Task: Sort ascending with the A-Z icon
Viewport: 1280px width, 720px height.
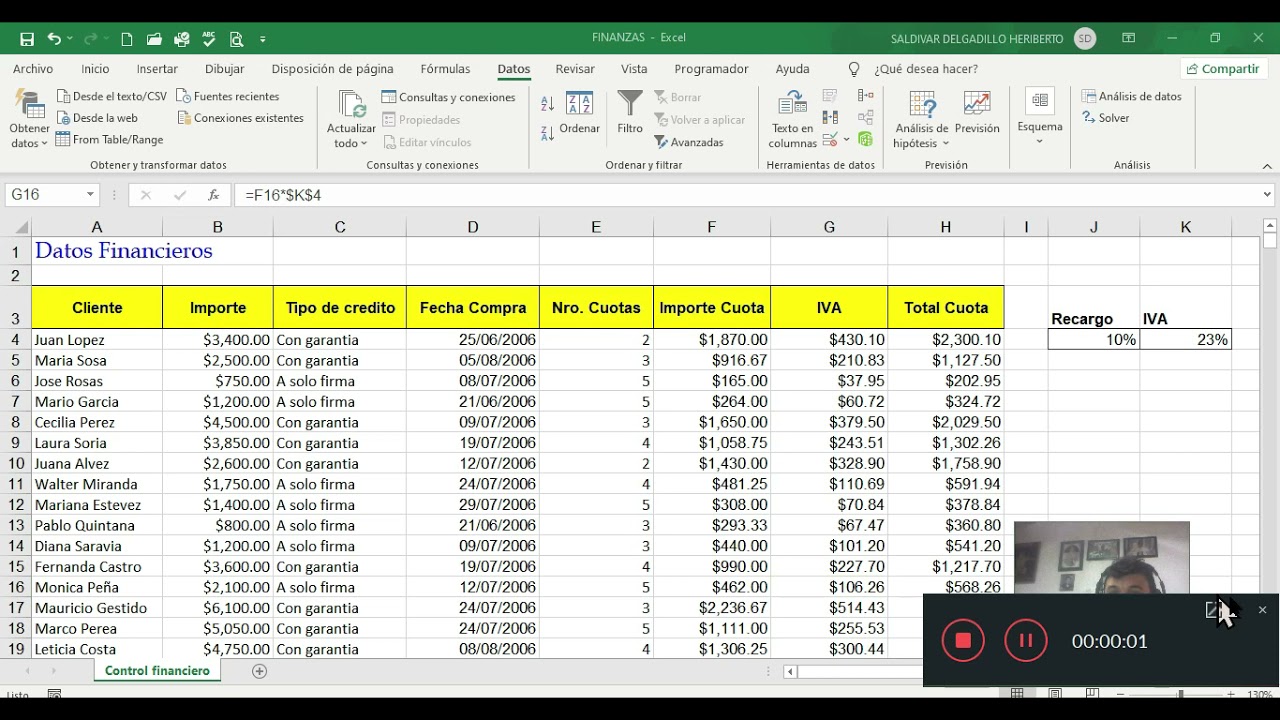Action: click(547, 104)
